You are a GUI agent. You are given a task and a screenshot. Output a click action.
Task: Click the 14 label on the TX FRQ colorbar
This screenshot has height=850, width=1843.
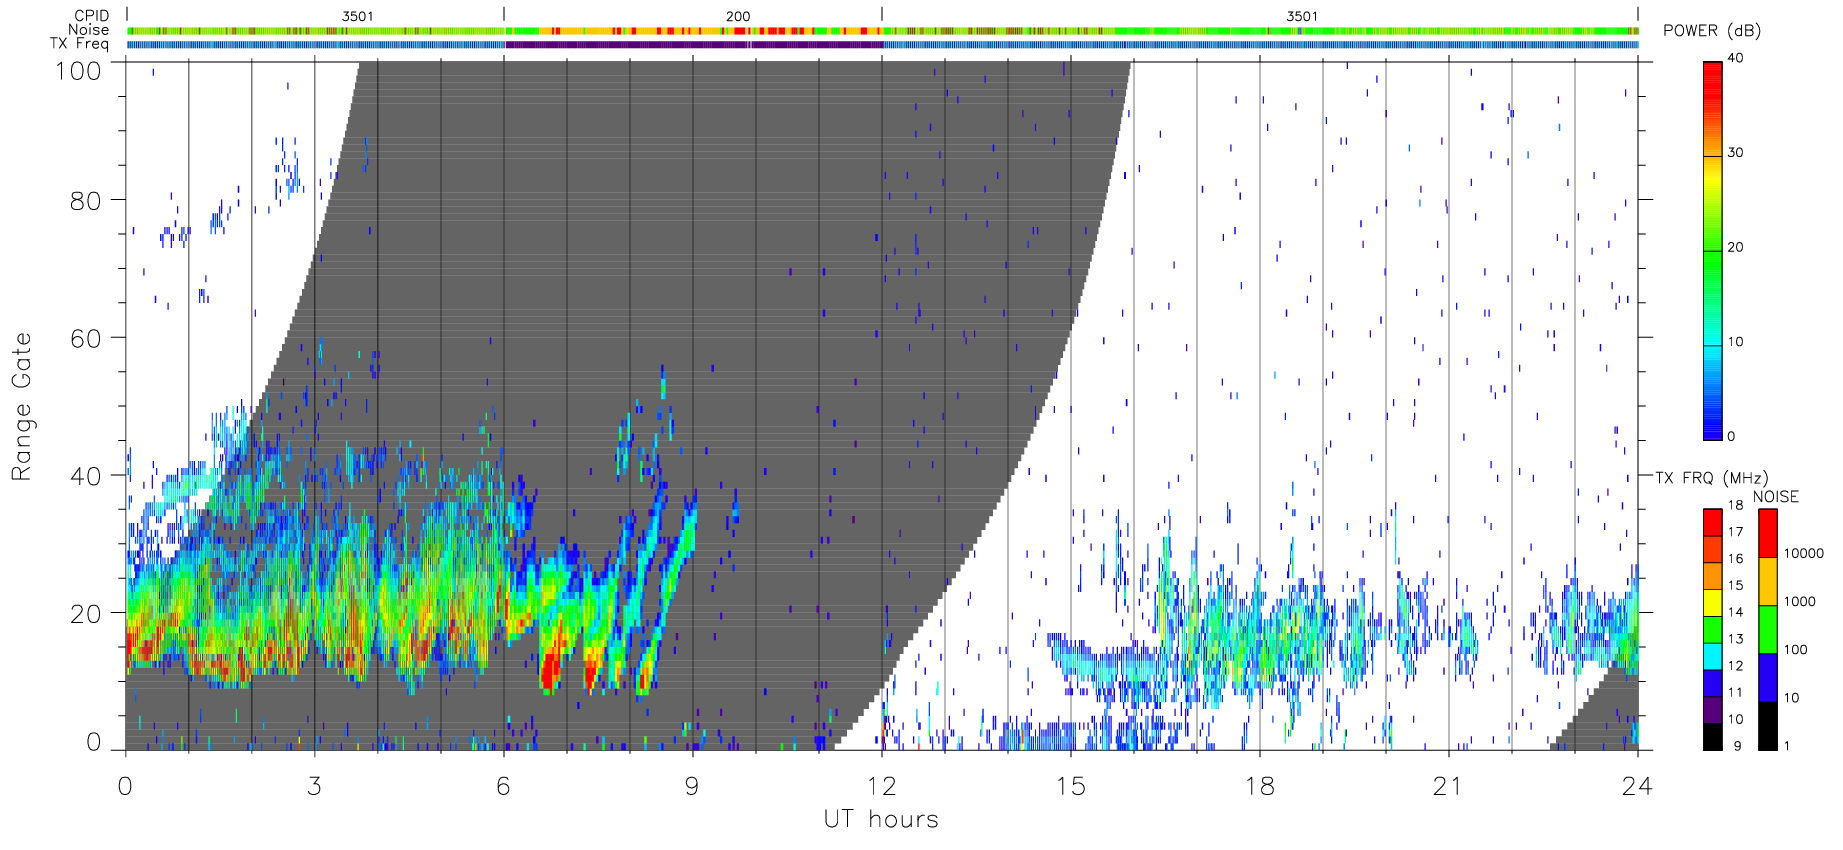pyautogui.click(x=1735, y=612)
